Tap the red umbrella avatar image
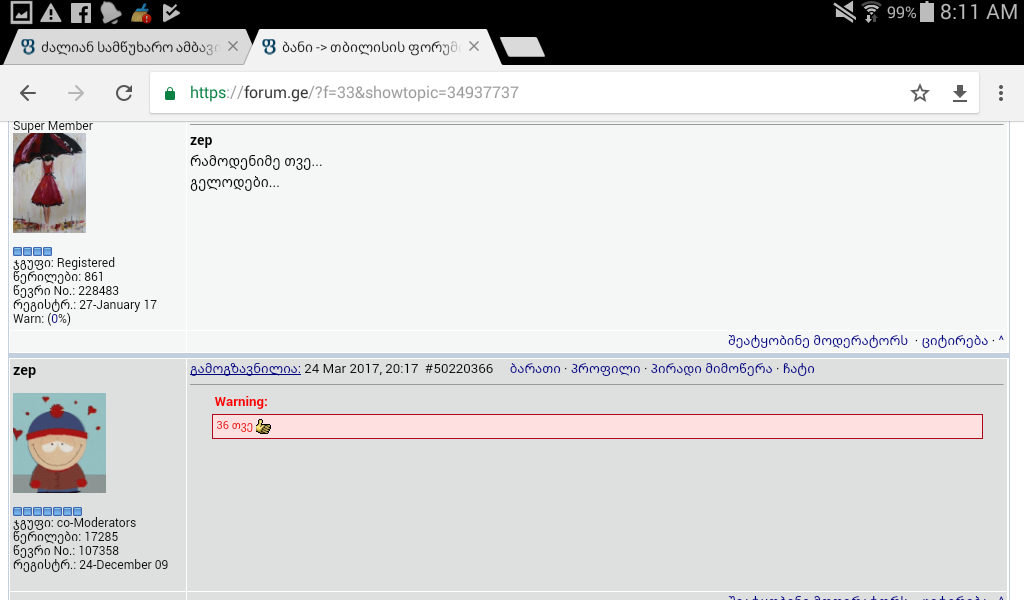1024x600 pixels. 50,183
